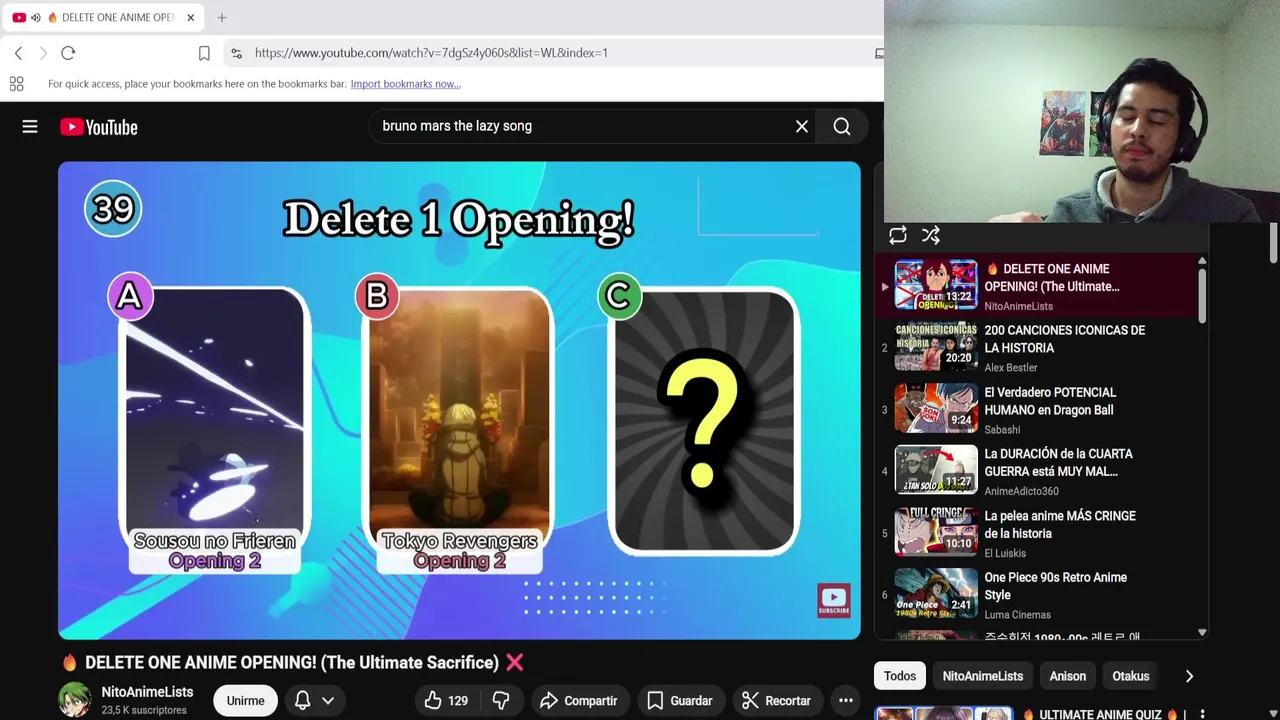Click the video player area
The width and height of the screenshot is (1280, 720).
tap(459, 400)
